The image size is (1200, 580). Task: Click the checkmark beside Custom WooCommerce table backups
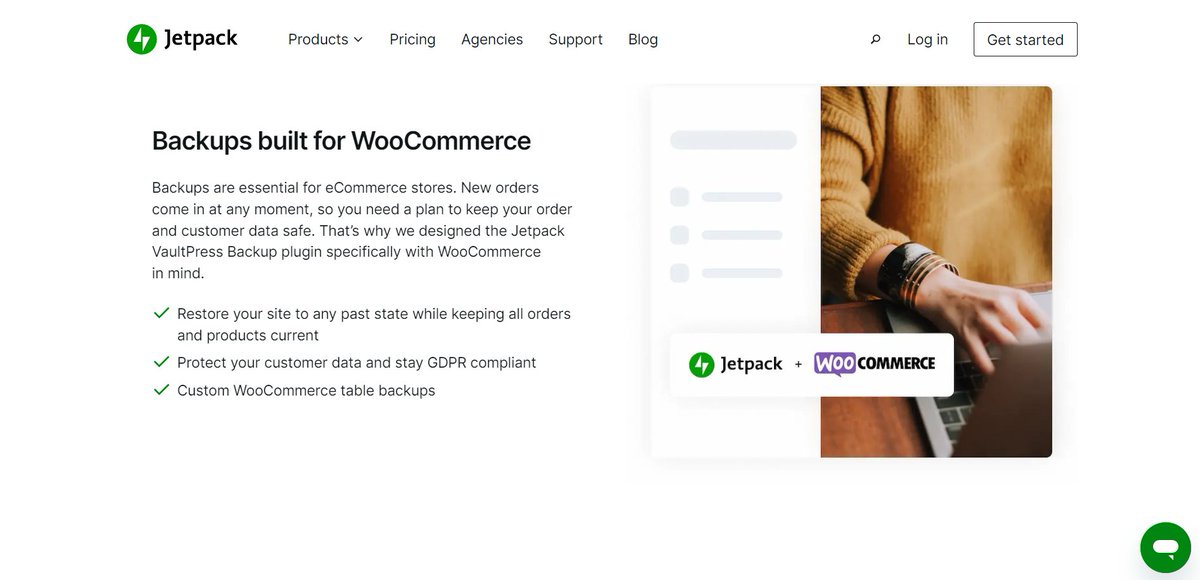pos(161,390)
